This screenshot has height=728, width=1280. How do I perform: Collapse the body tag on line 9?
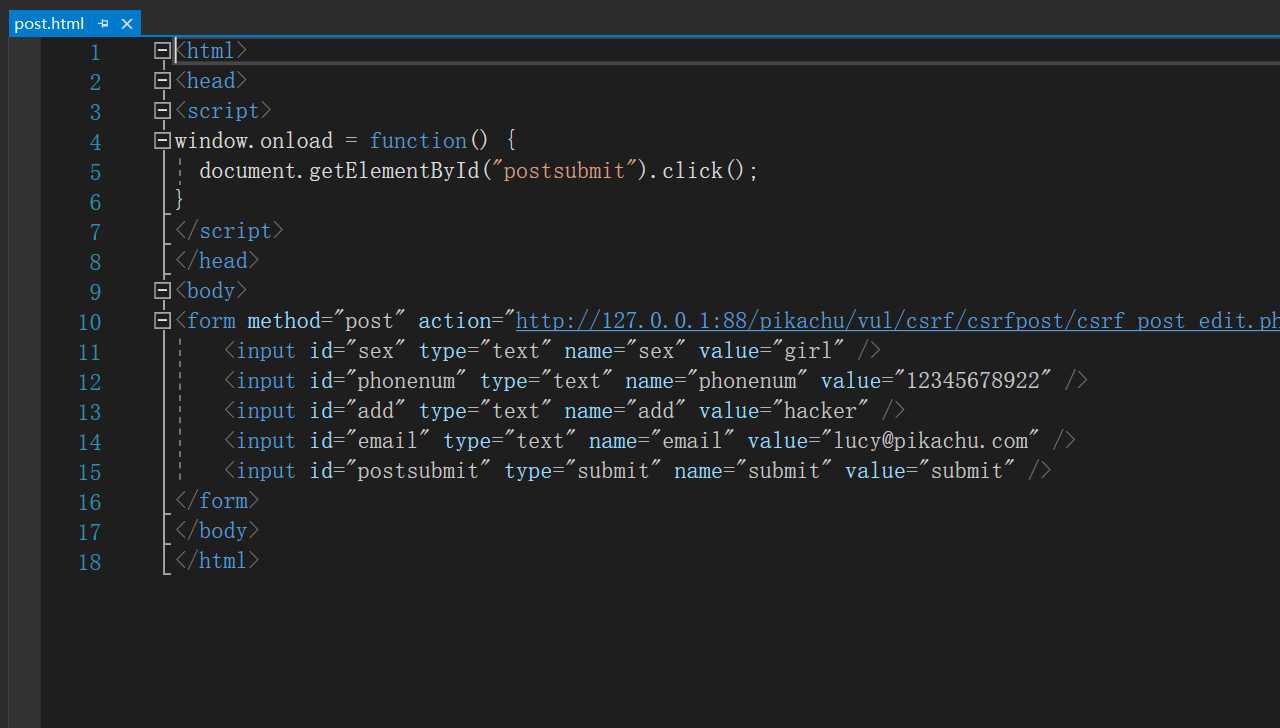point(162,290)
